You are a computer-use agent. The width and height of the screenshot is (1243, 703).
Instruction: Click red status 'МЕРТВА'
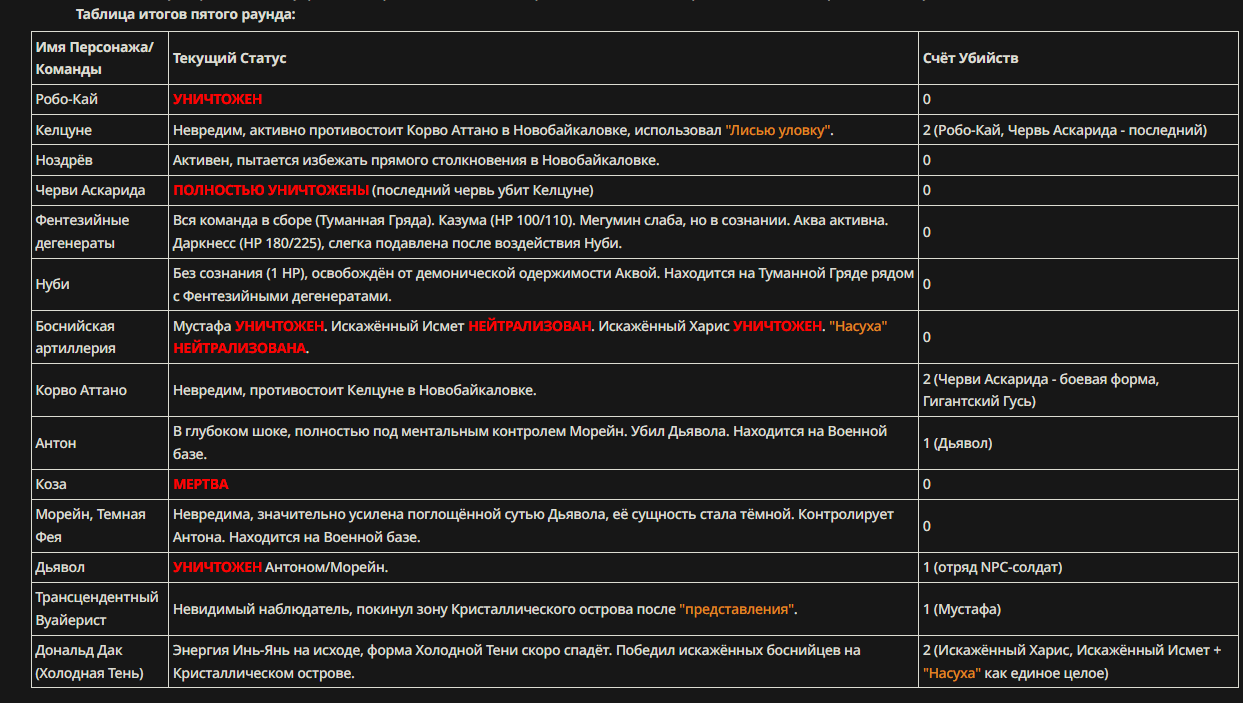click(x=200, y=484)
